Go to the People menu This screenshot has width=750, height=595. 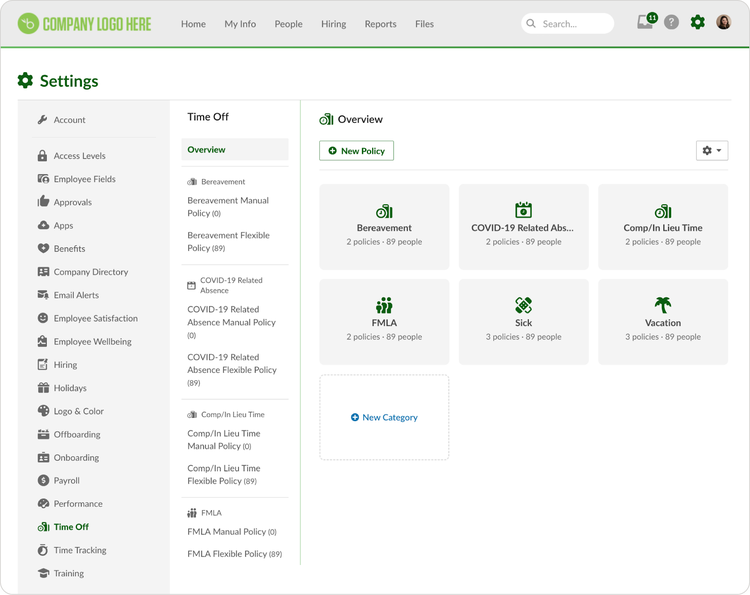pyautogui.click(x=288, y=24)
